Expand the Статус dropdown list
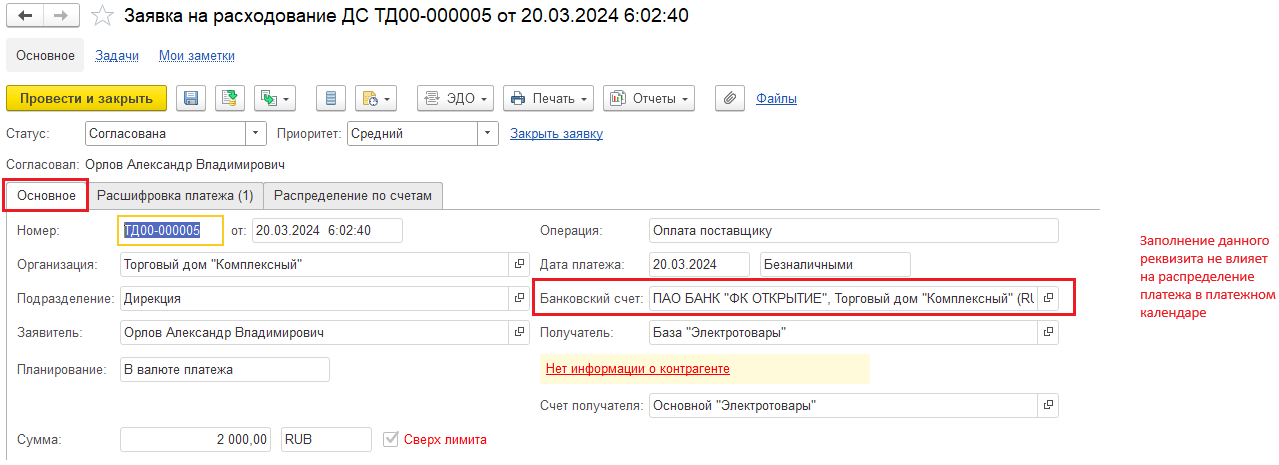 coord(256,133)
